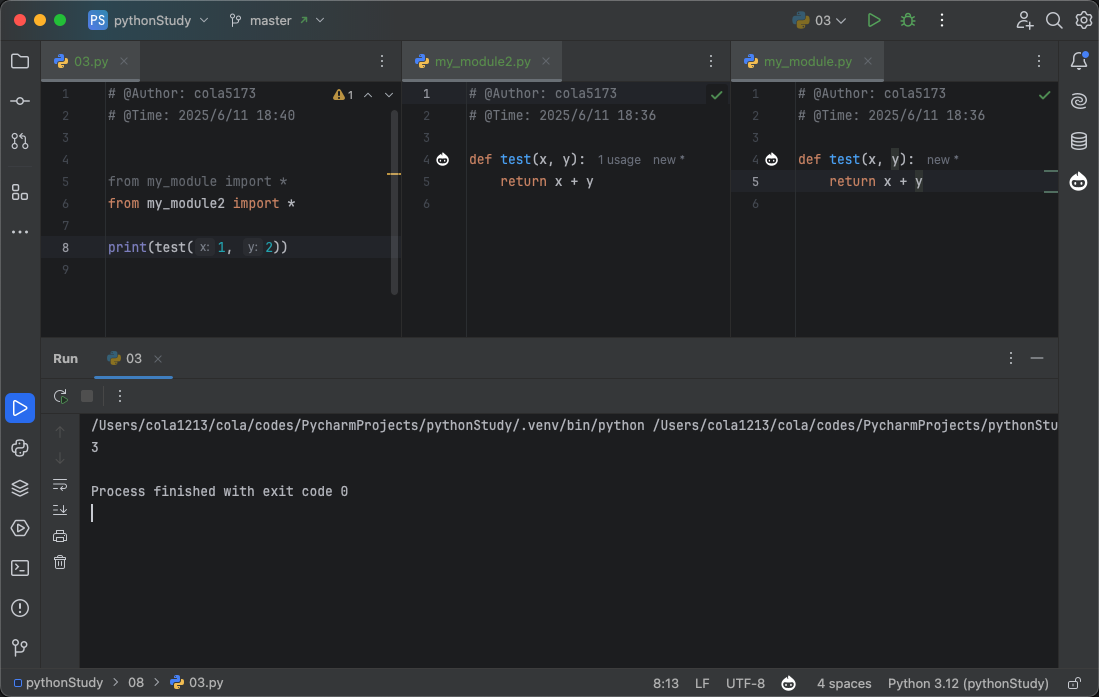This screenshot has width=1099, height=697.
Task: Open the Copilot-style assistant icon in right sidebar
Action: pos(1078,182)
